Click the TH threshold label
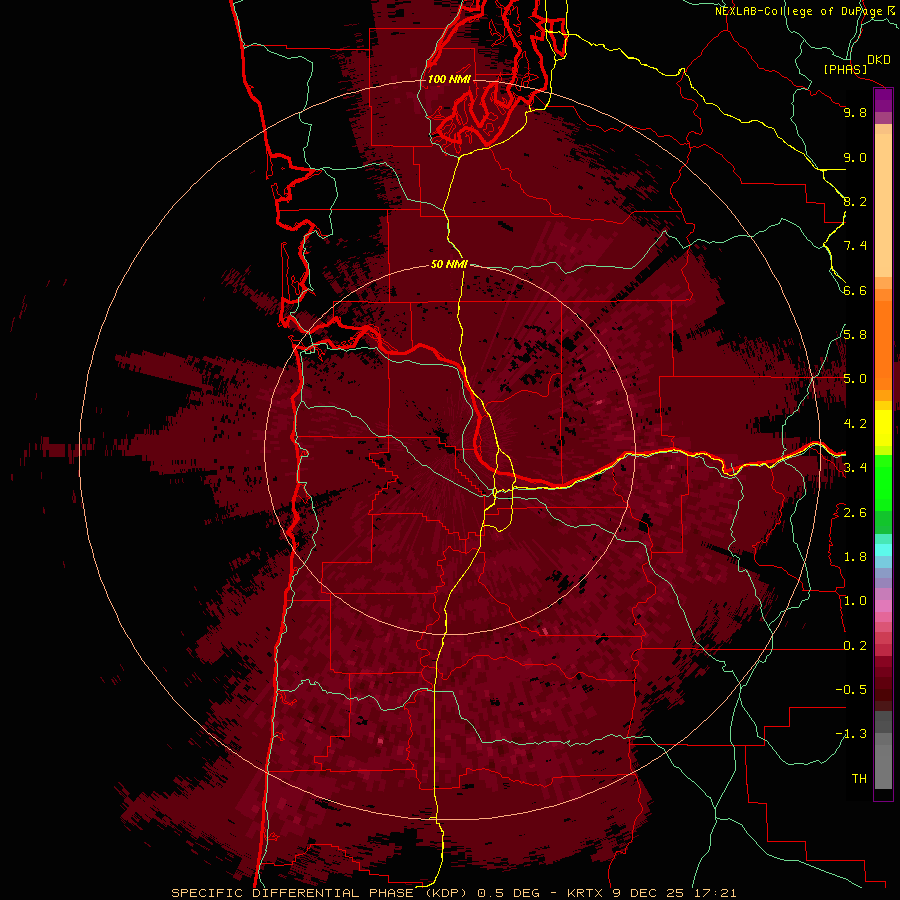 859,779
